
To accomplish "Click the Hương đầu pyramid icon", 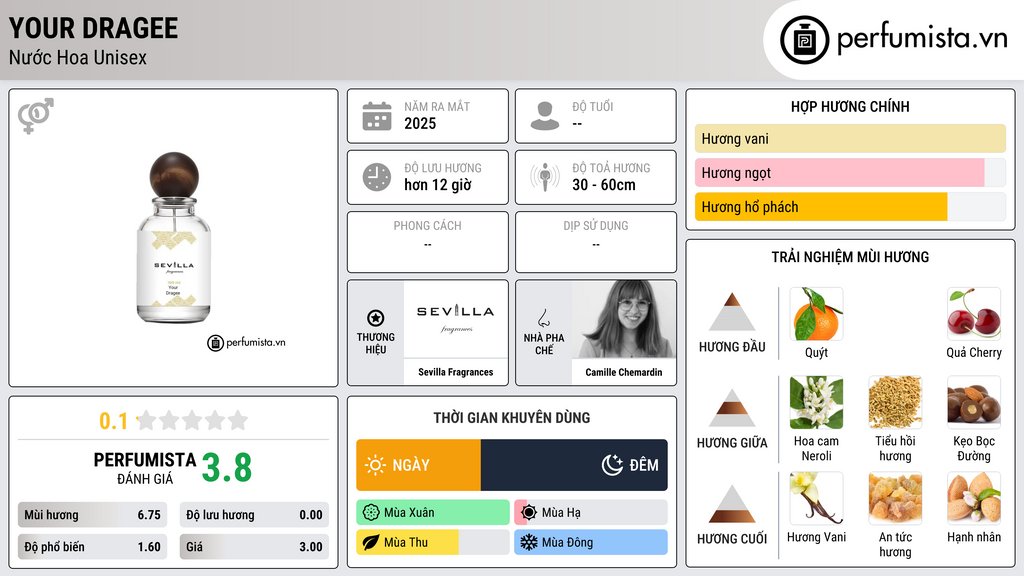I will [x=732, y=312].
